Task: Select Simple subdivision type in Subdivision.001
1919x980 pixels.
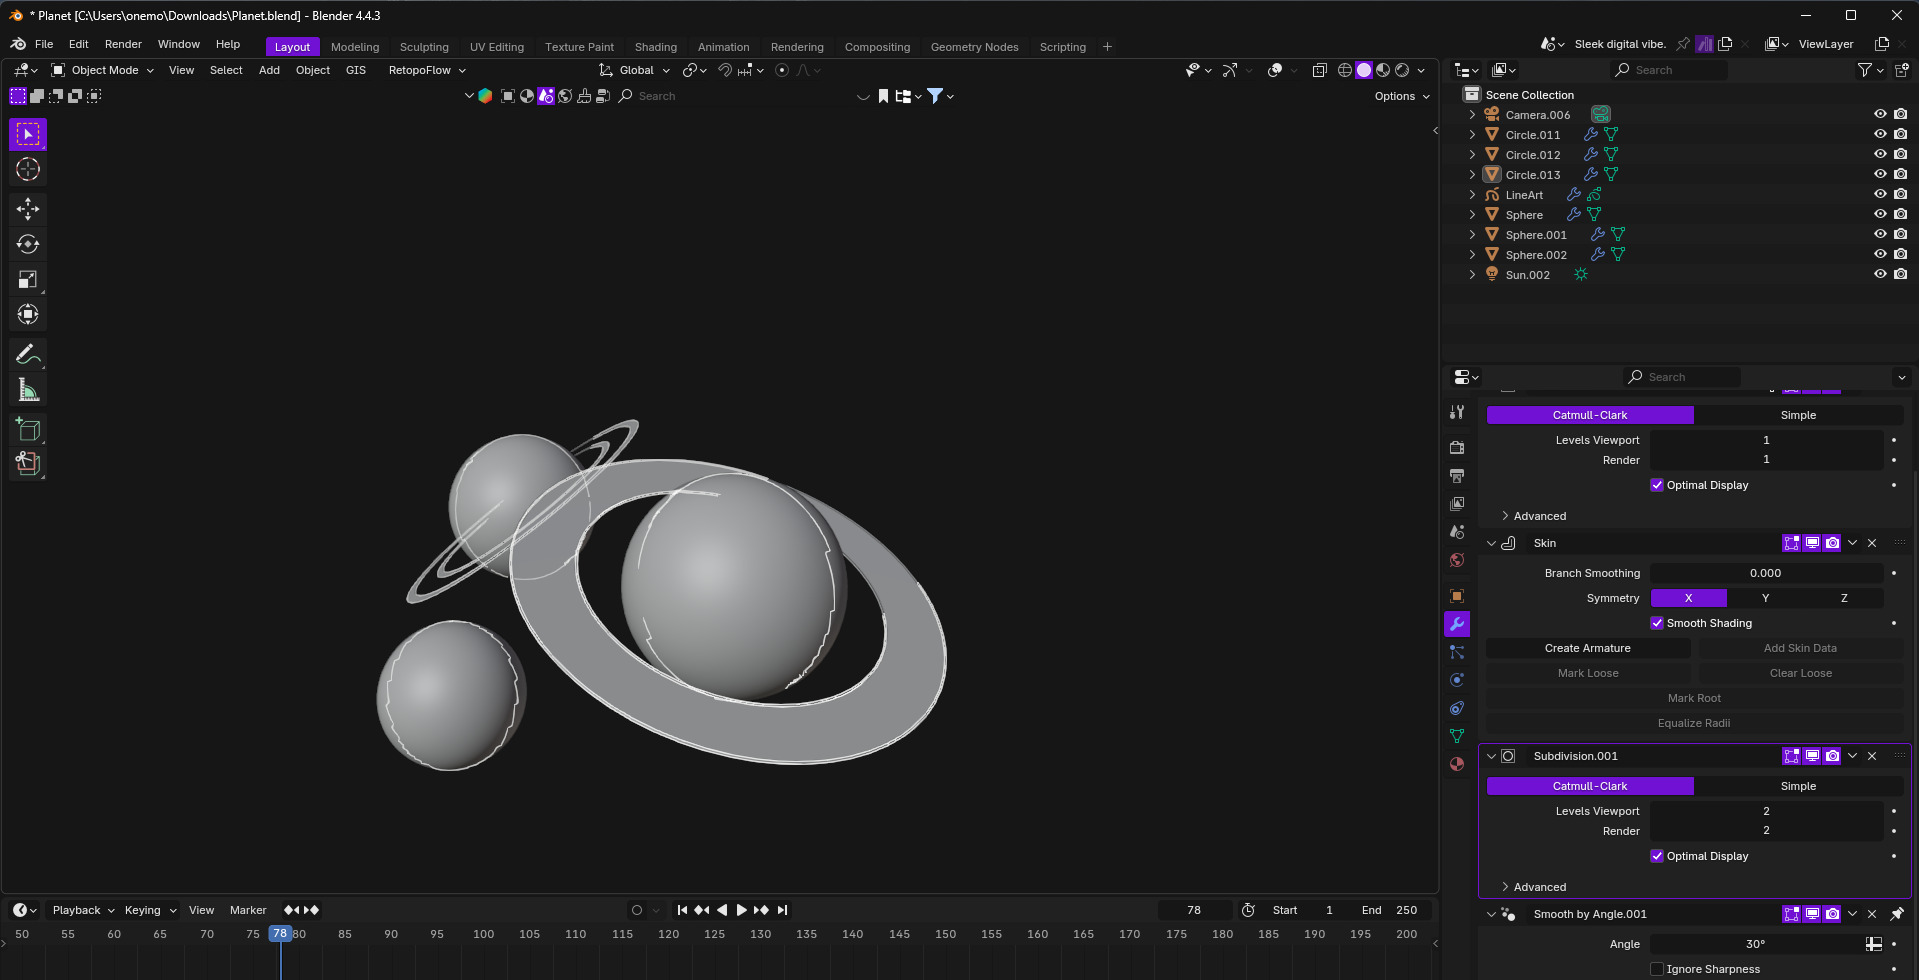Action: coord(1798,786)
